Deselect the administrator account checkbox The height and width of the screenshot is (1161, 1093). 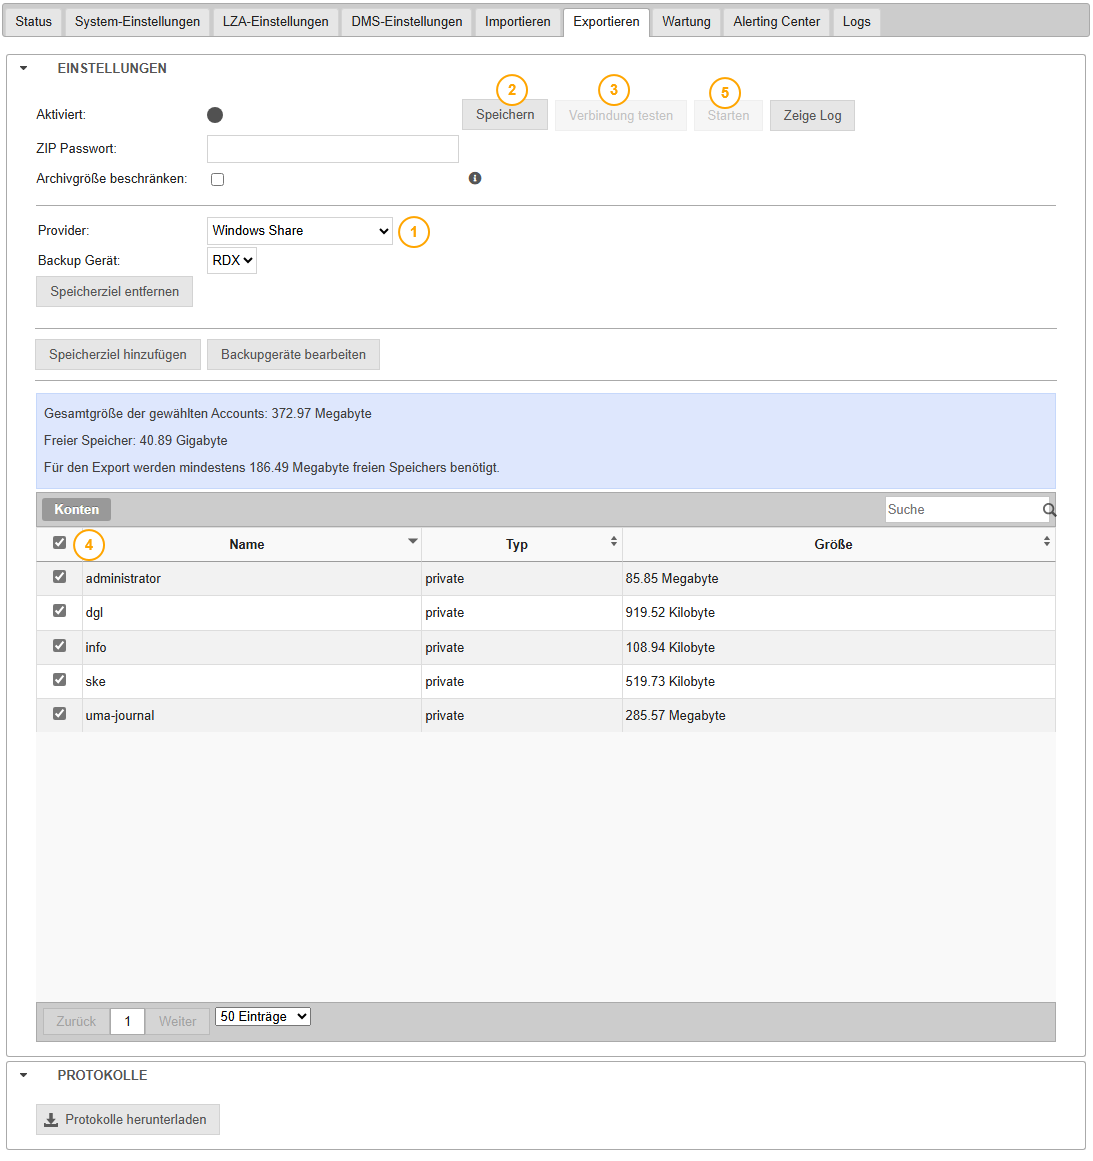(59, 577)
